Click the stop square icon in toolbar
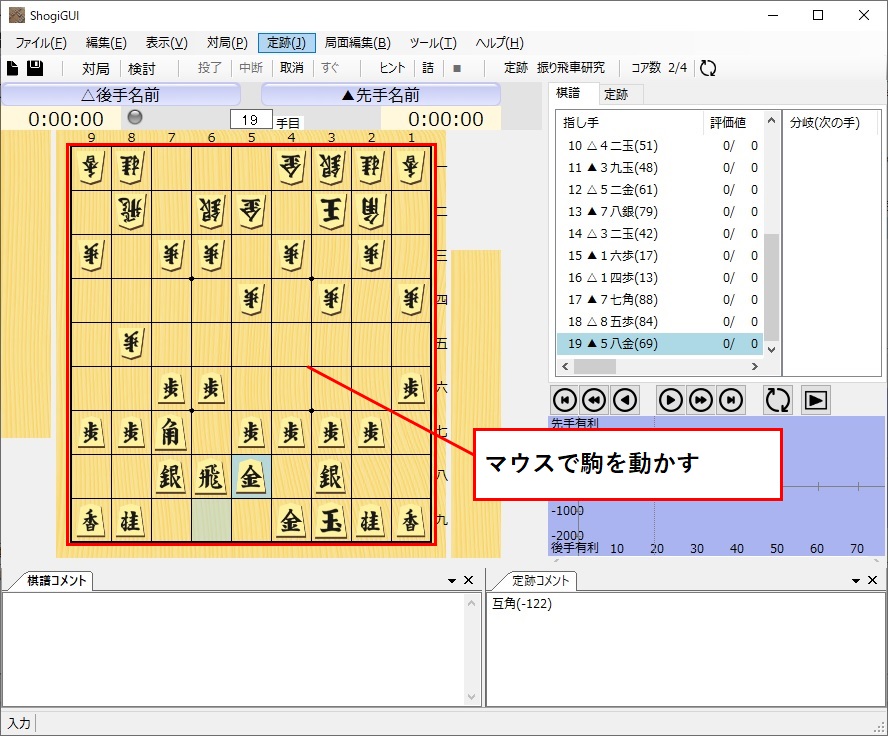Image resolution: width=888 pixels, height=736 pixels. (457, 69)
